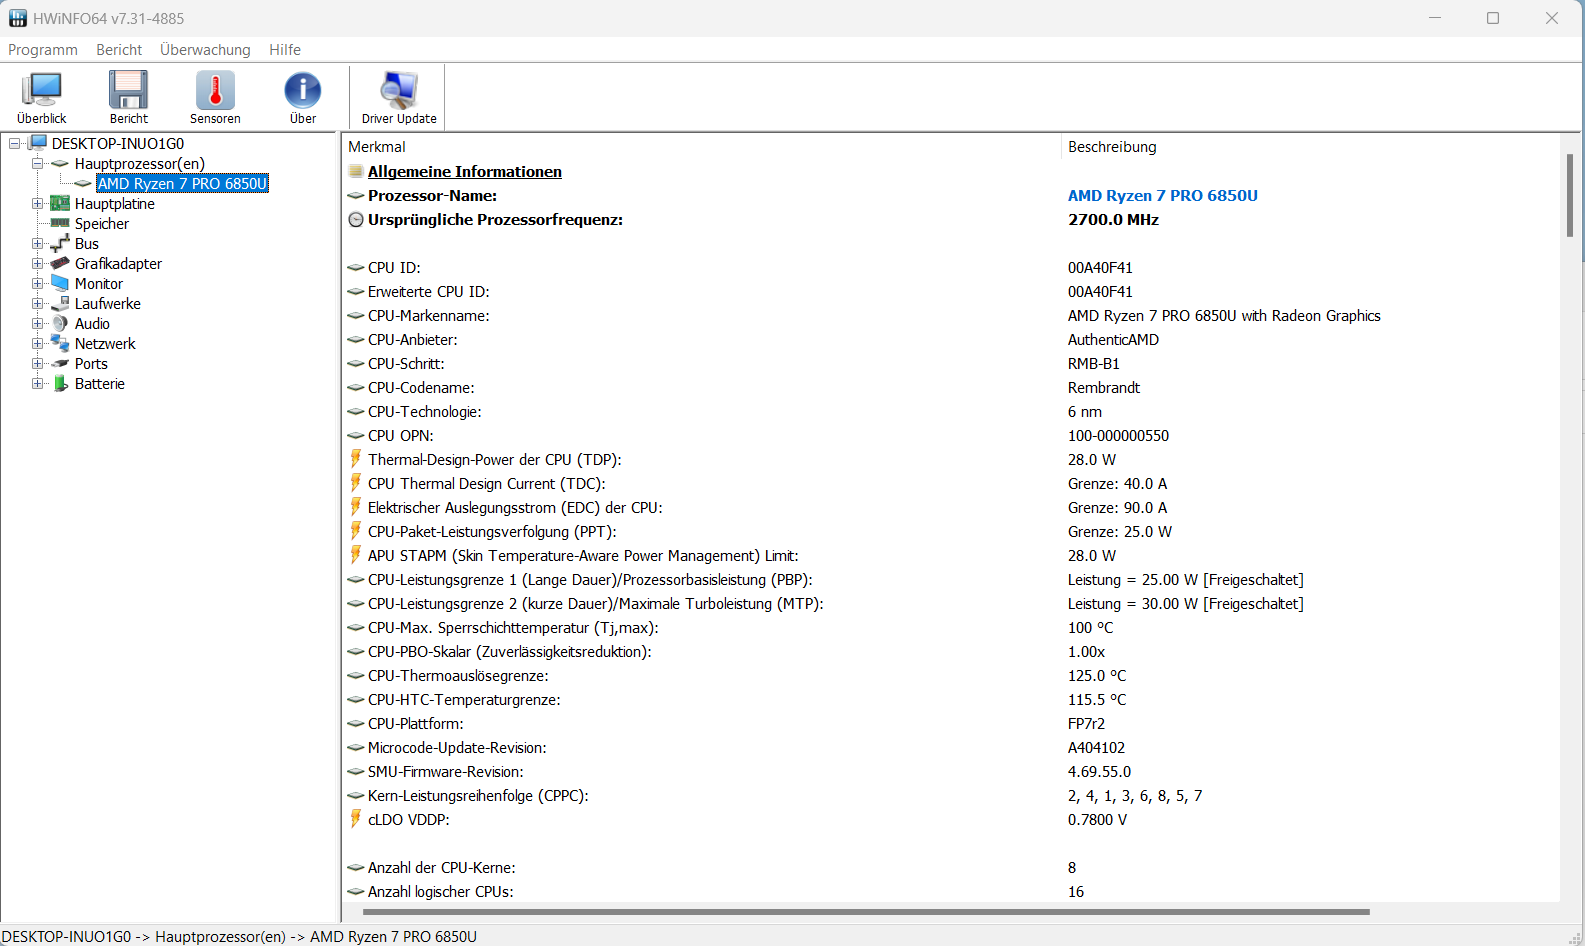Click the horizontal scrollbar in details panel

click(866, 912)
